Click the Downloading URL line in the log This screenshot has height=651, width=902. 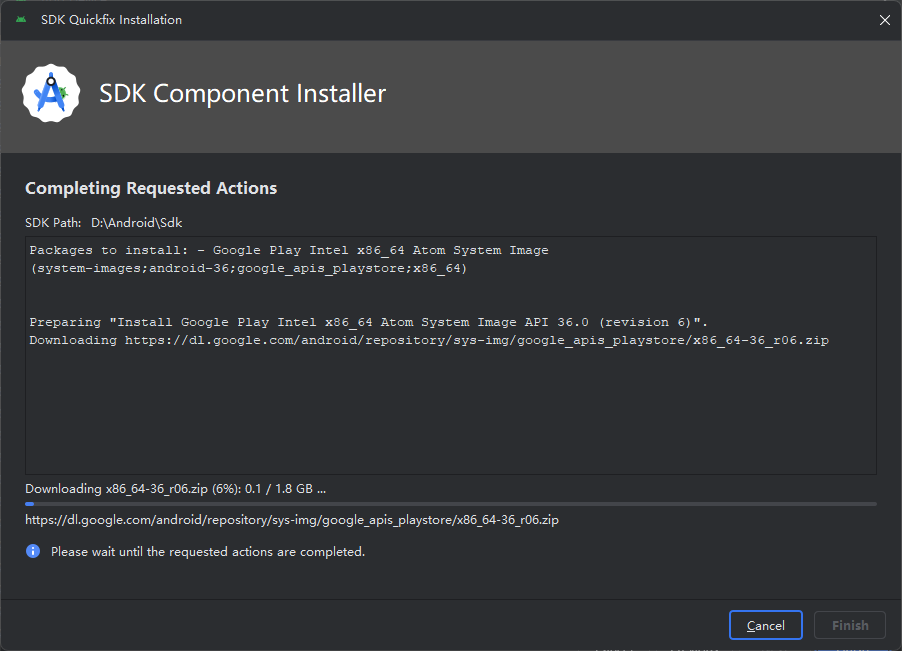[x=428, y=340]
